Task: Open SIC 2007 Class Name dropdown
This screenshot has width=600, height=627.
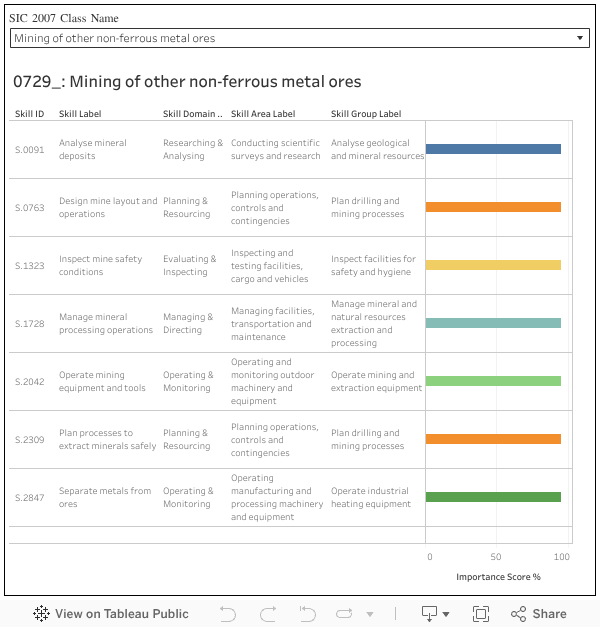Action: (300, 38)
